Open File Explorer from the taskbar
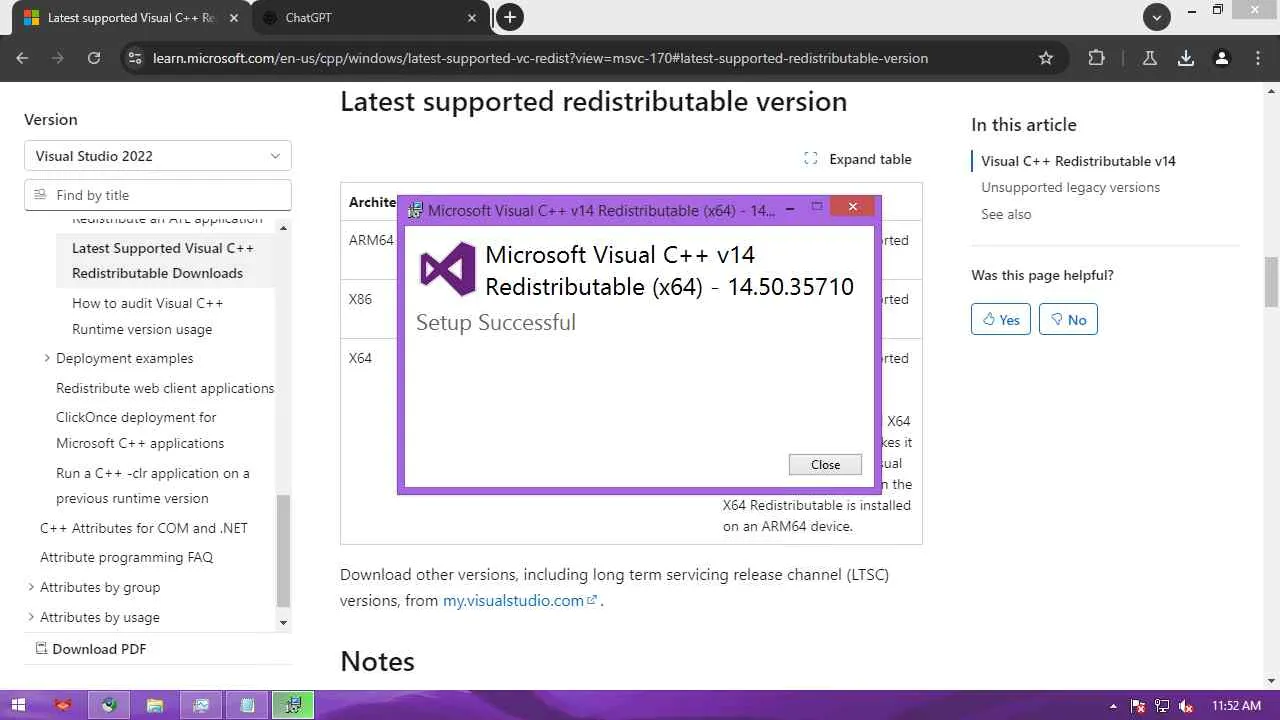1280x720 pixels. tap(155, 705)
